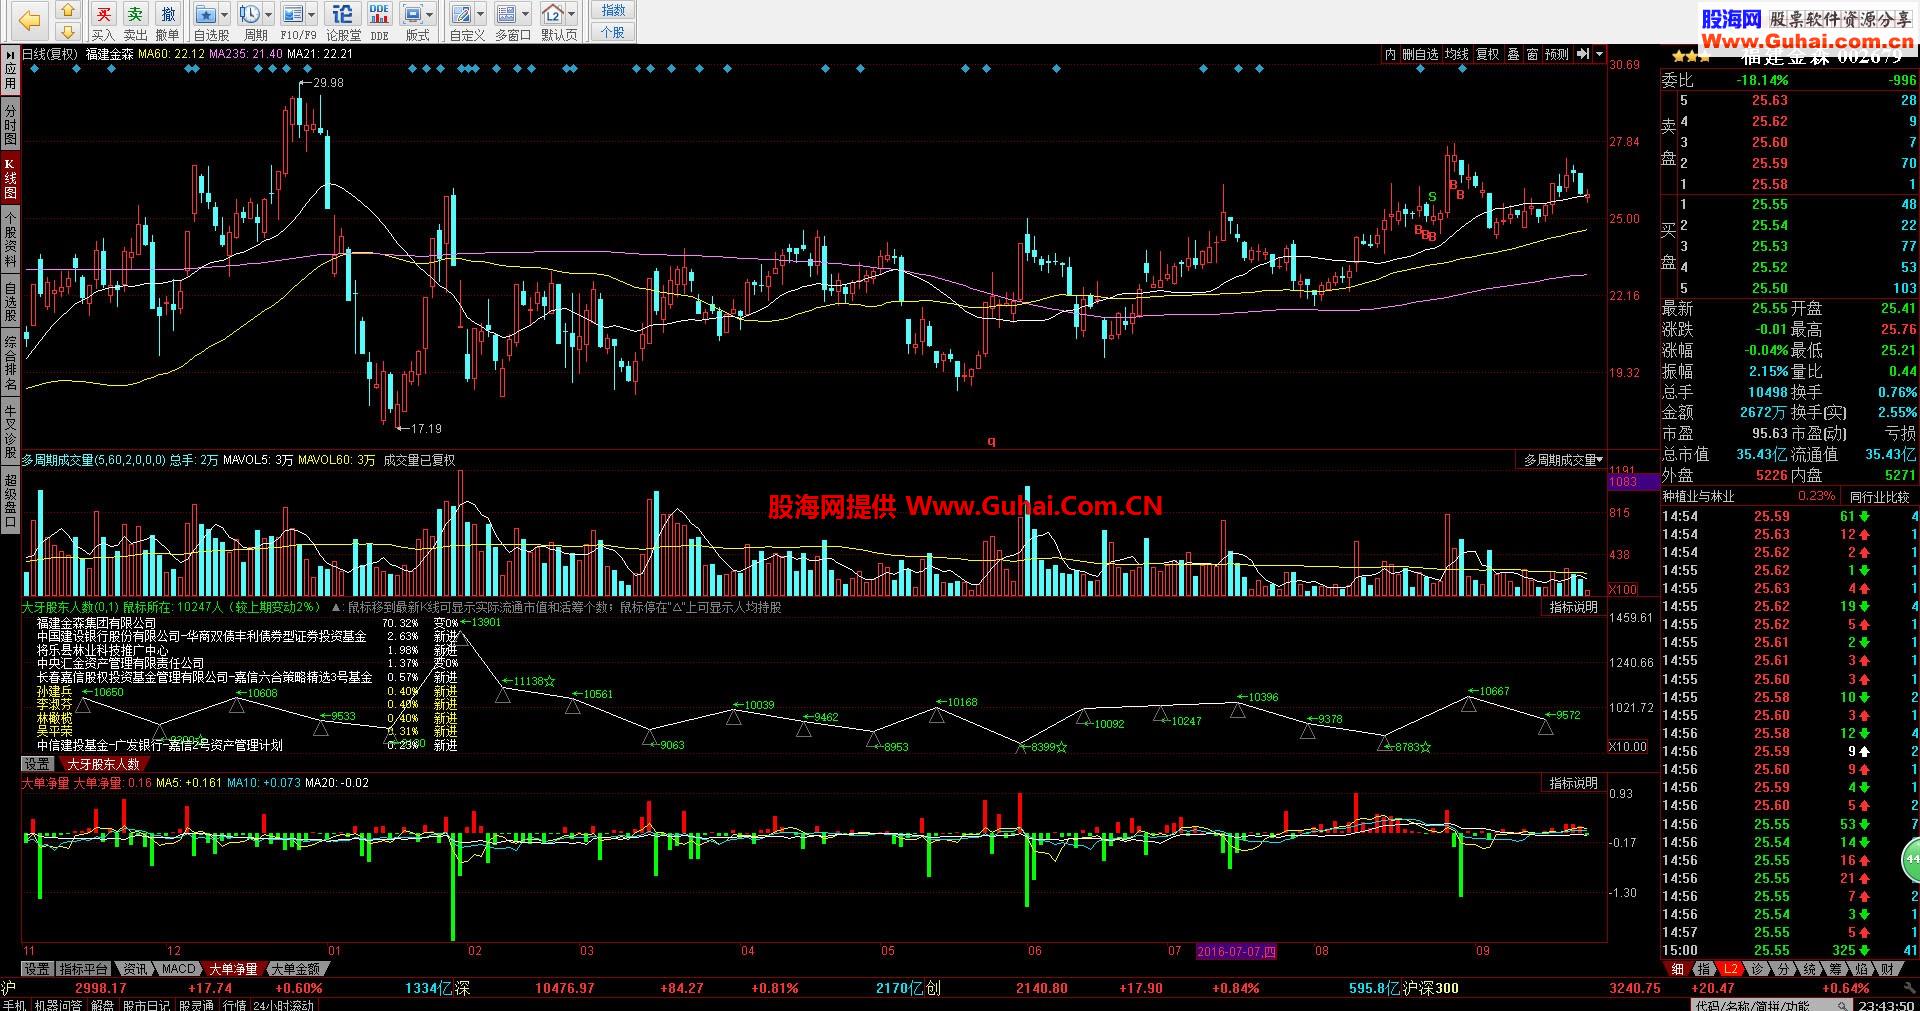
Task: Expand the 版式 layout dropdown arrow
Action: click(430, 15)
